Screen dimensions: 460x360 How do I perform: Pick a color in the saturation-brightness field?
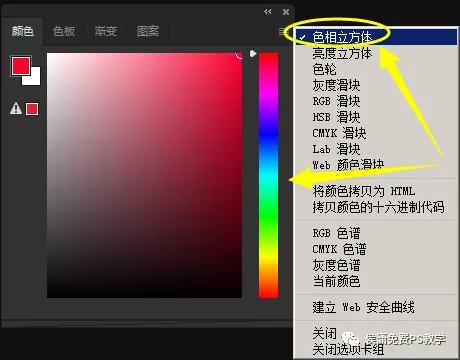(144, 175)
